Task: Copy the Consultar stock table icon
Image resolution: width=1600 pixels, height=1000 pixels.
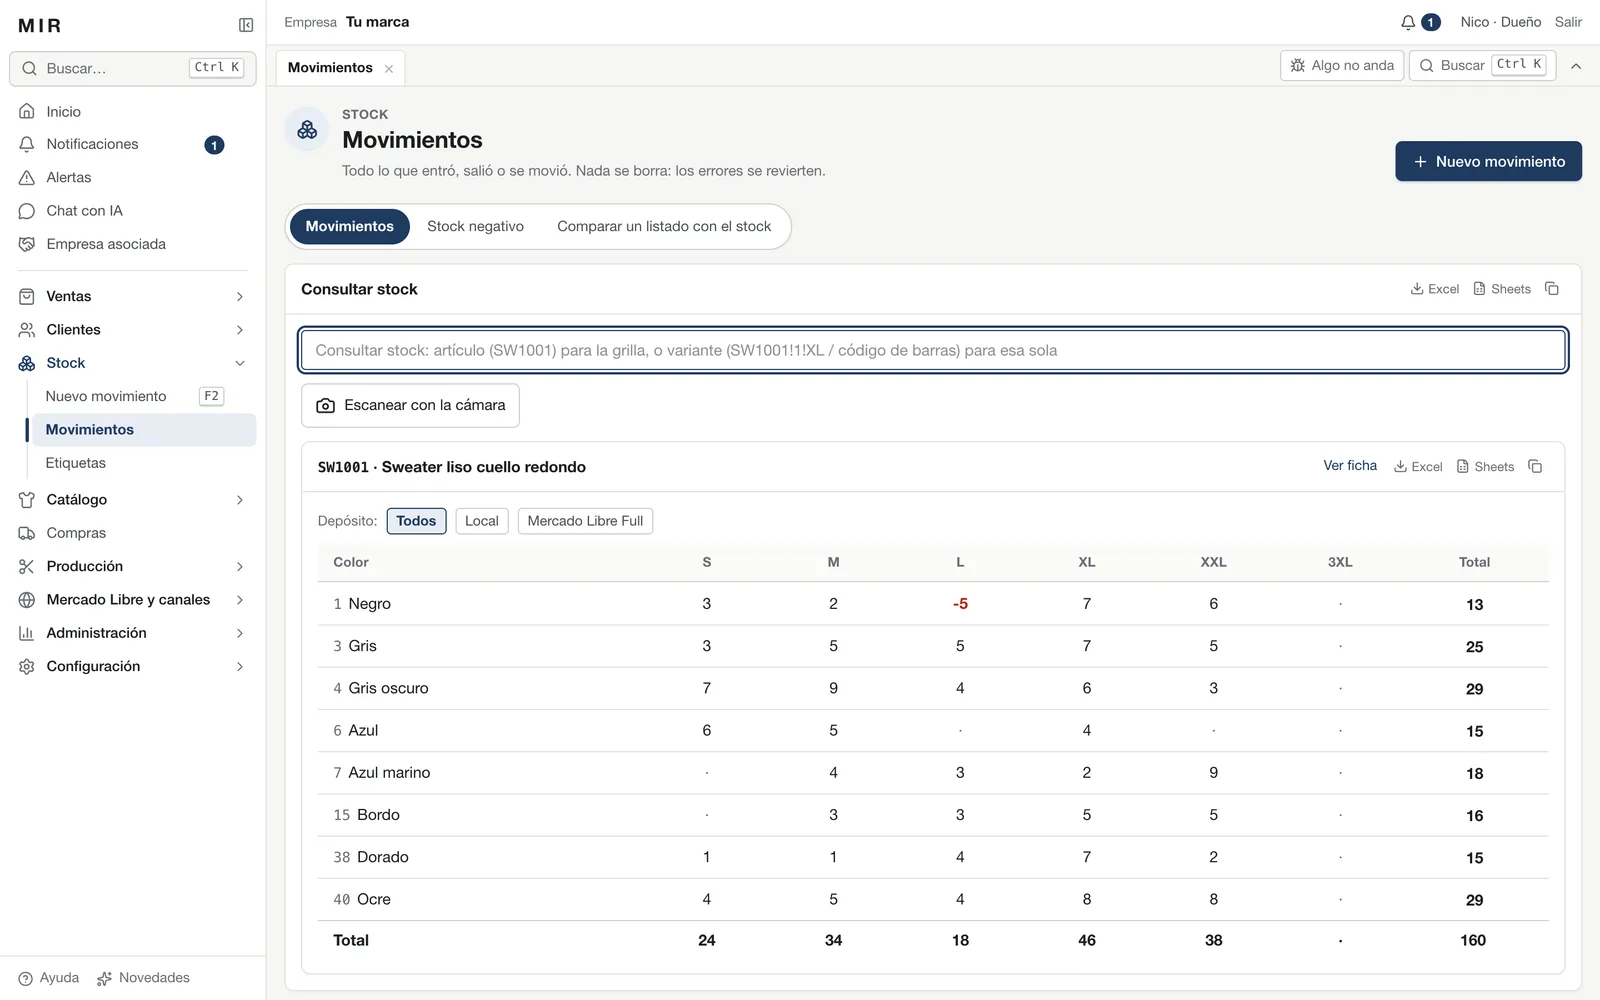Action: tap(1552, 289)
